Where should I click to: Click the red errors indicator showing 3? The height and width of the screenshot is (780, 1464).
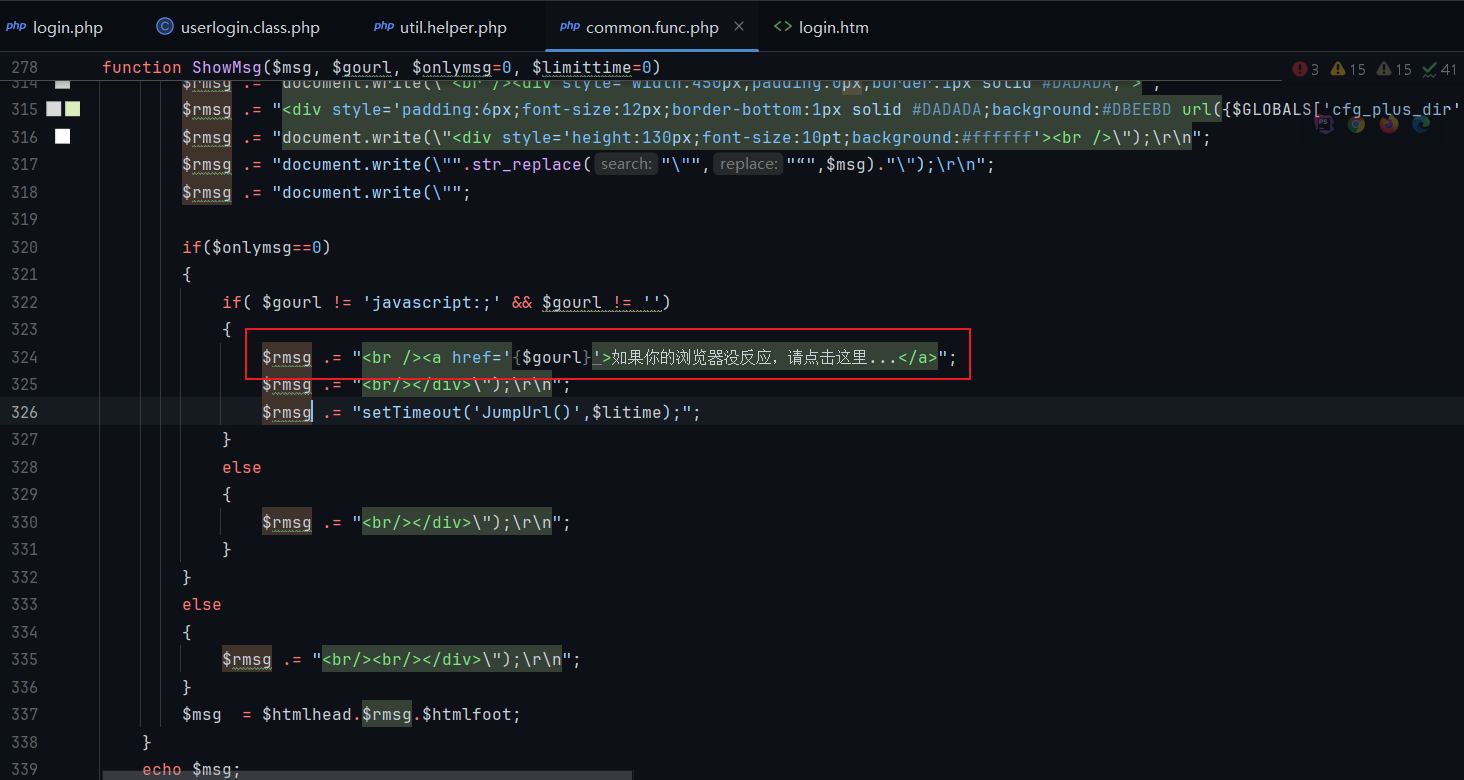pos(1305,69)
